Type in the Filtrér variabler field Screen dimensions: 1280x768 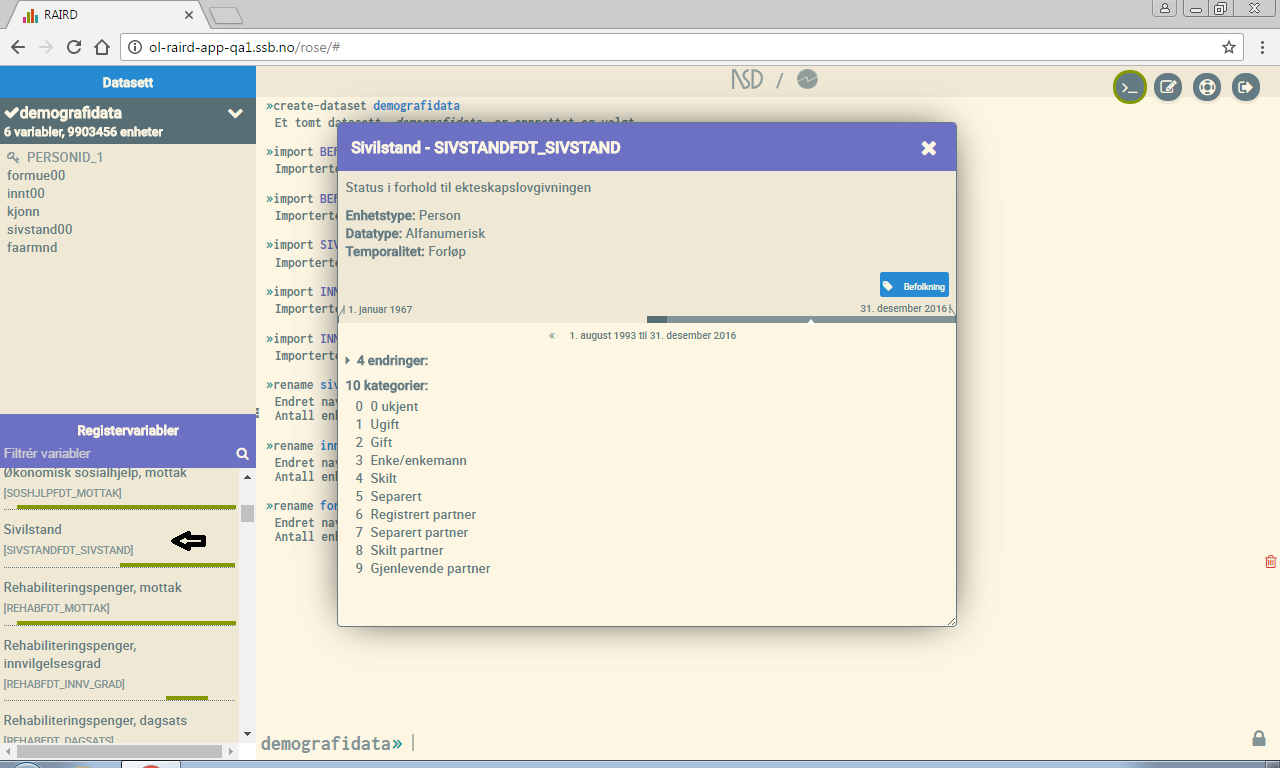[x=115, y=454]
